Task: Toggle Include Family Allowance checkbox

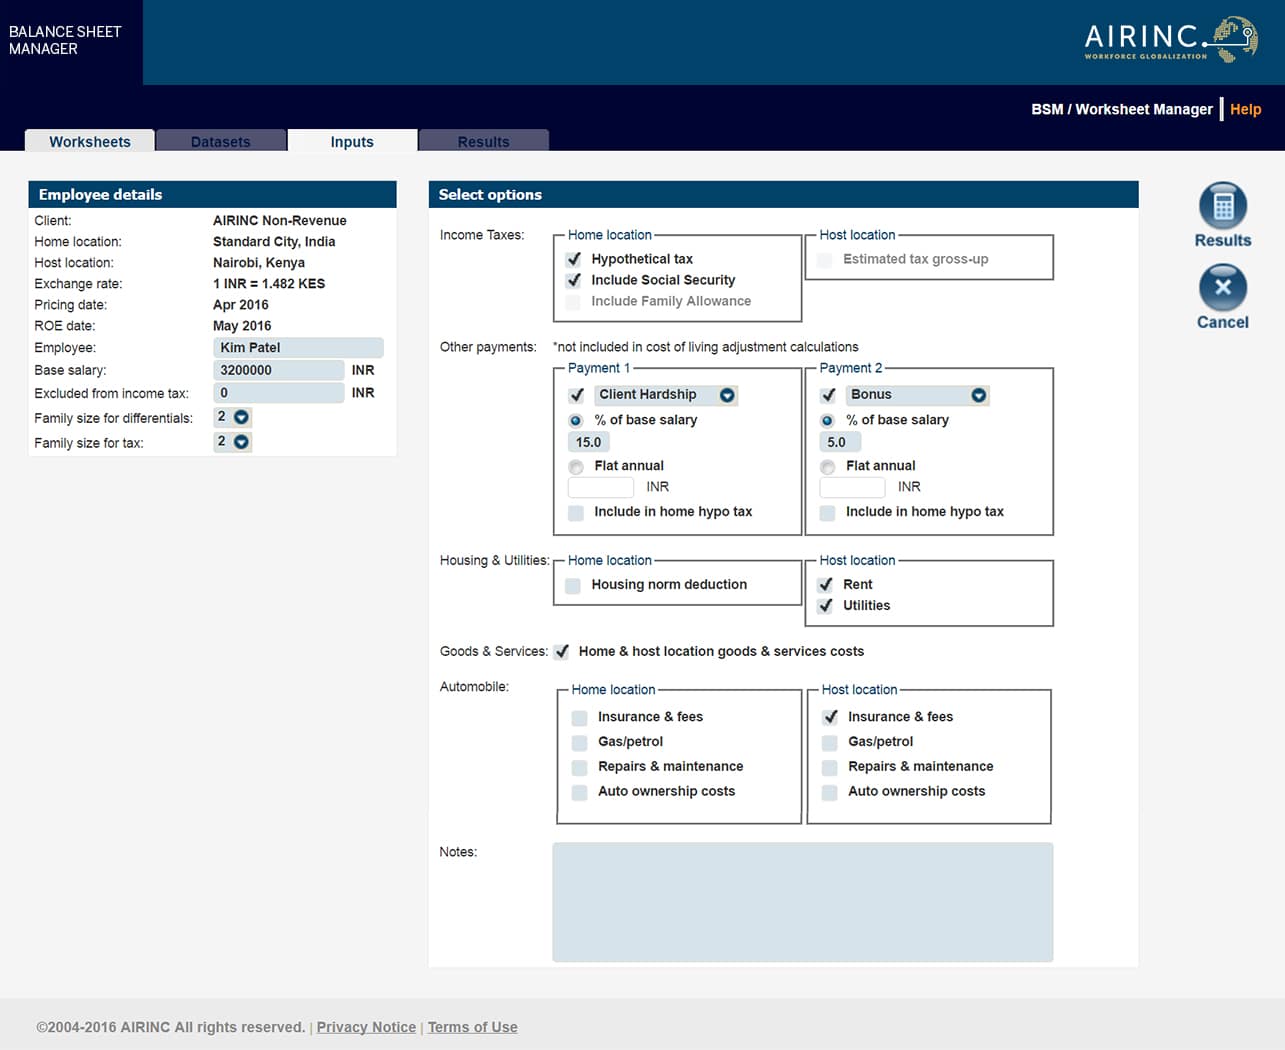Action: [574, 301]
